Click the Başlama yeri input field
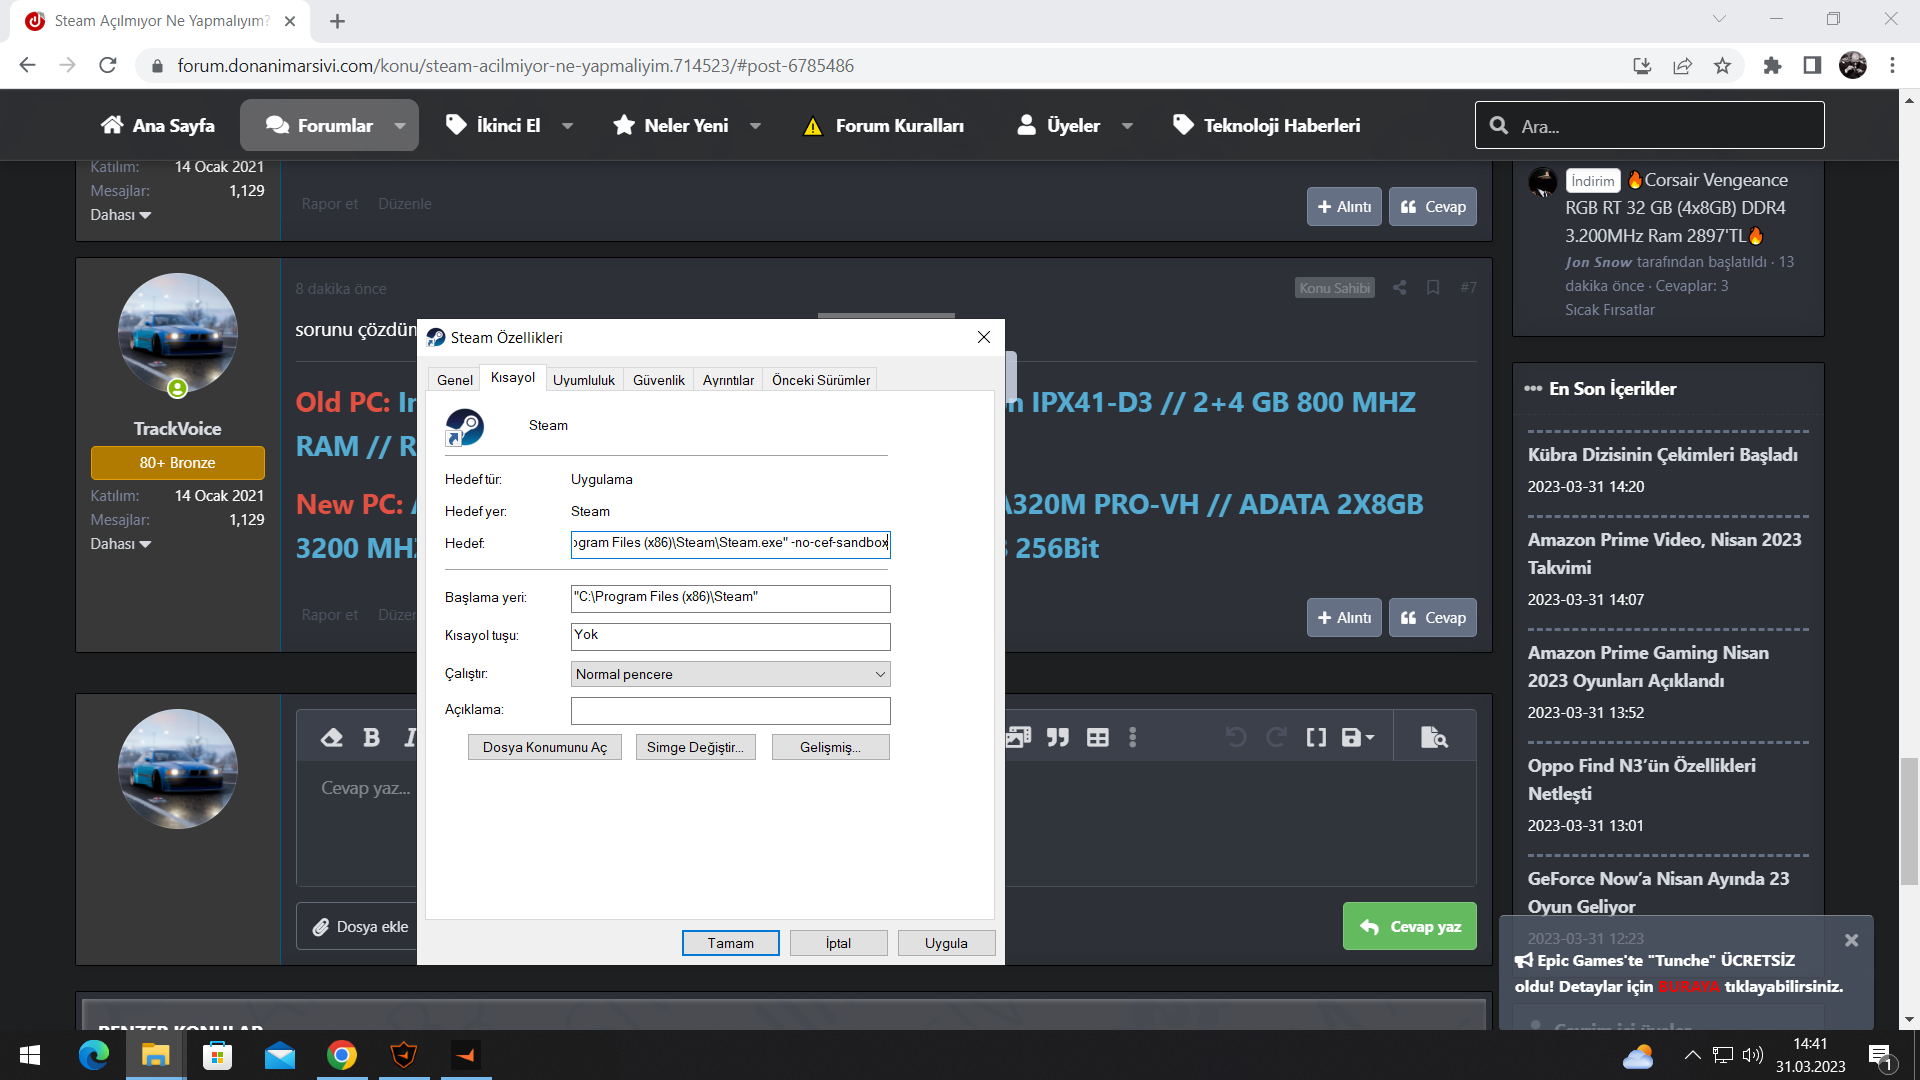 [x=730, y=598]
